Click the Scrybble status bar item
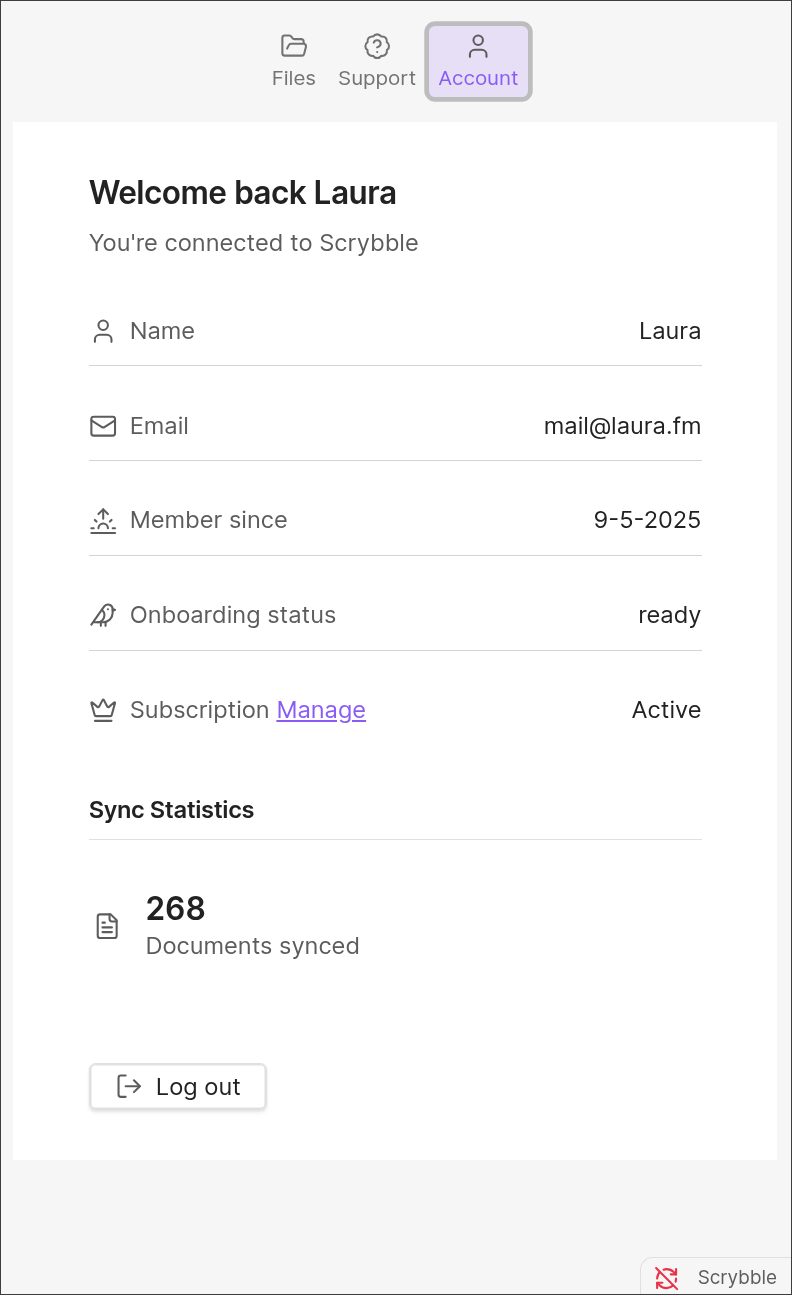Screen dimensions: 792x1295 click(x=716, y=1277)
